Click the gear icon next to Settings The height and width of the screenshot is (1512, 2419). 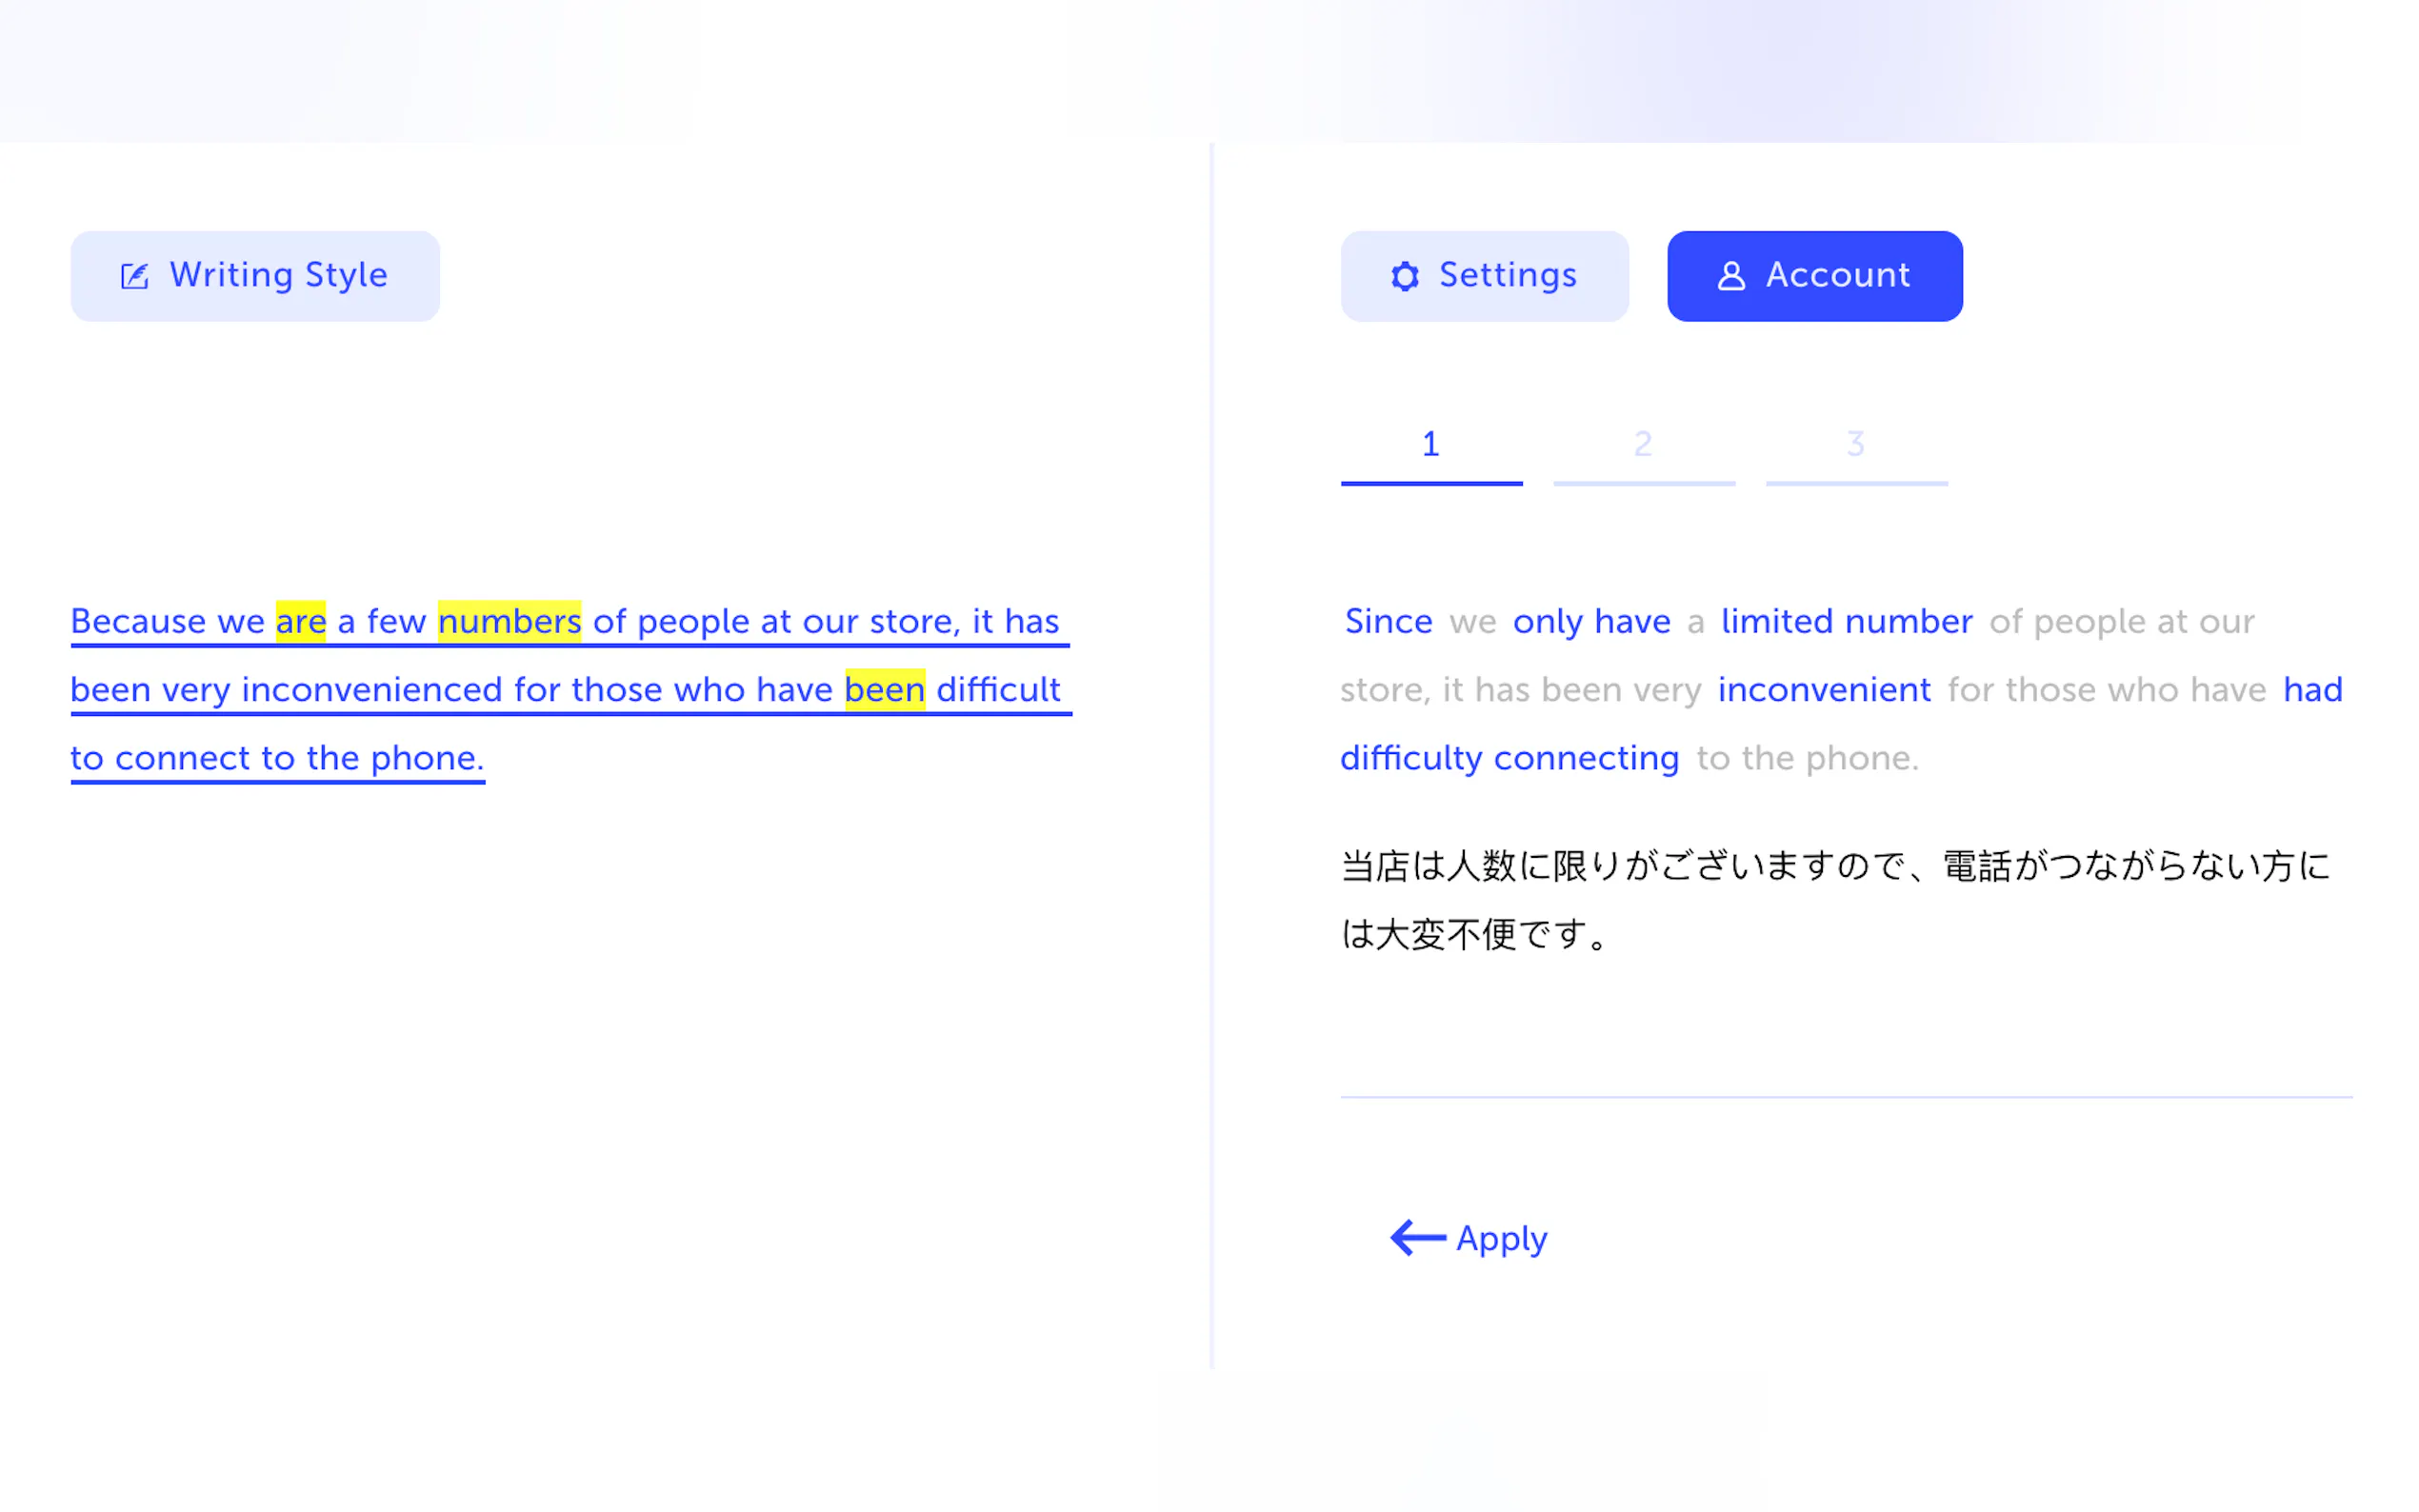(1405, 276)
